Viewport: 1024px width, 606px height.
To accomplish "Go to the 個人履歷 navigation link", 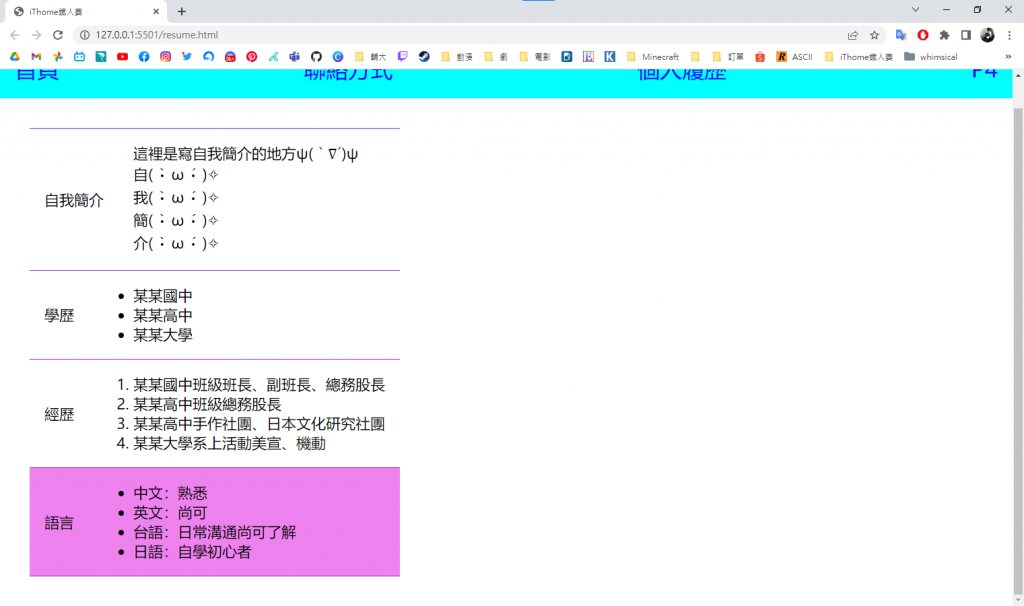I will [682, 73].
